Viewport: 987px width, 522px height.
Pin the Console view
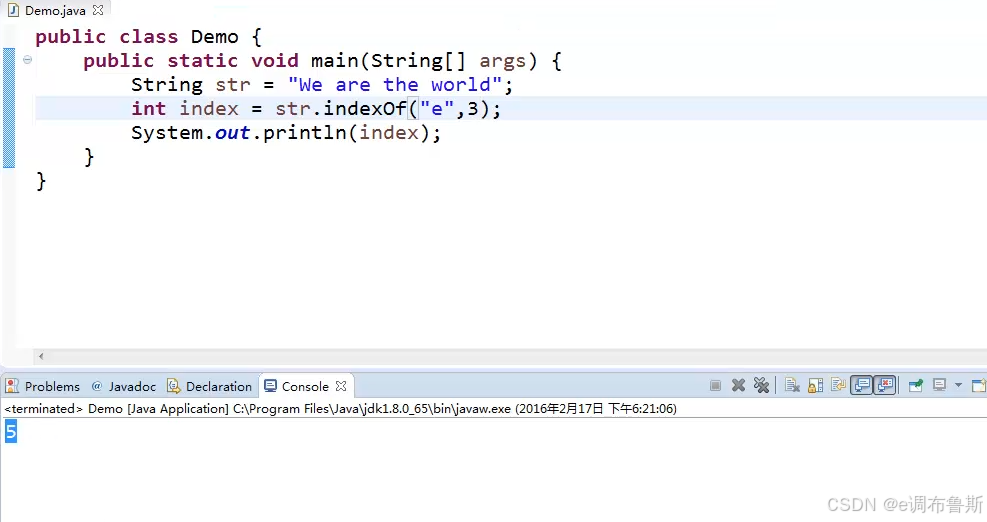coord(916,385)
